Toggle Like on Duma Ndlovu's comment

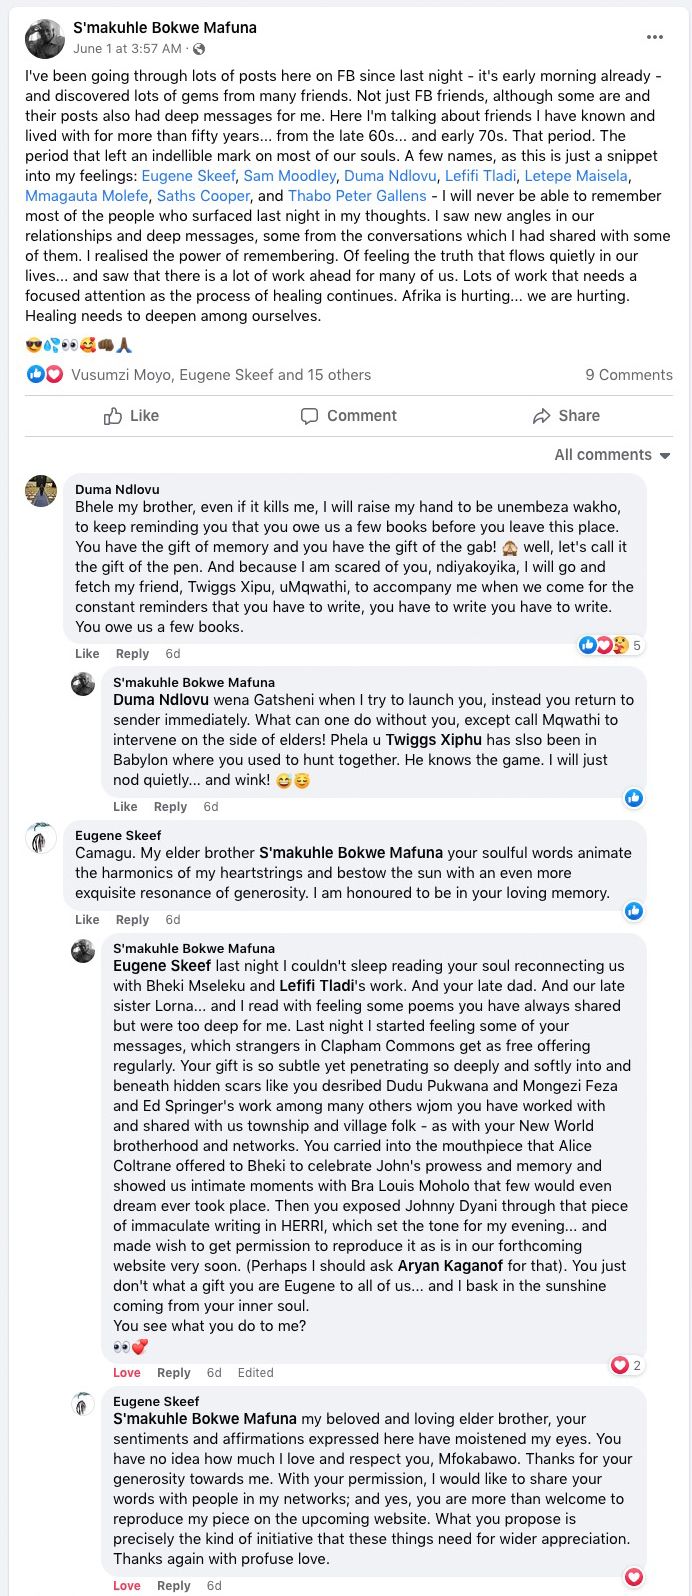pyautogui.click(x=87, y=654)
